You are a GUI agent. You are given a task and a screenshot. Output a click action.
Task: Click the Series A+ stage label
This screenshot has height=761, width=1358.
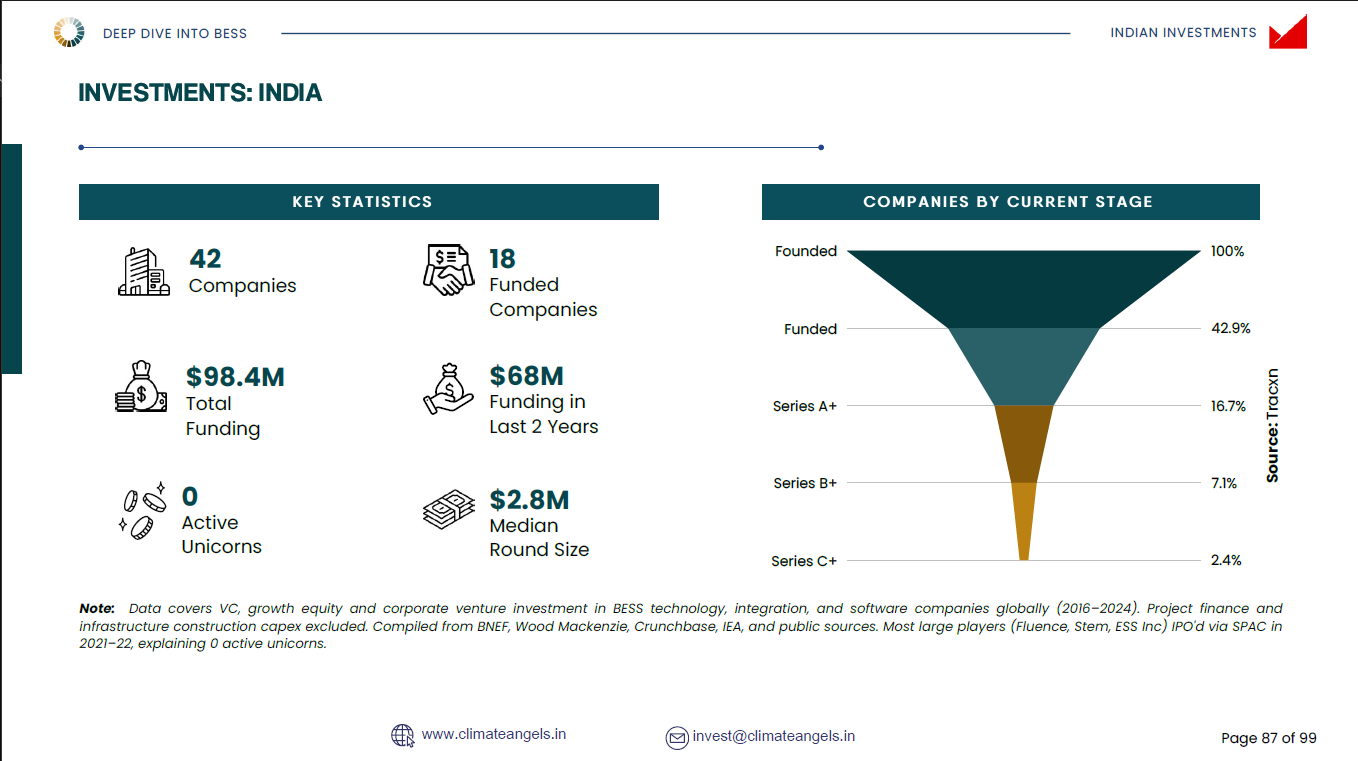coord(805,406)
